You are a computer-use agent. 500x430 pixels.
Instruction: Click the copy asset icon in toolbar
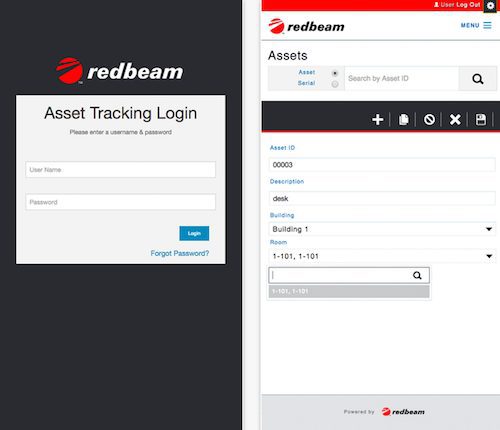tap(404, 119)
